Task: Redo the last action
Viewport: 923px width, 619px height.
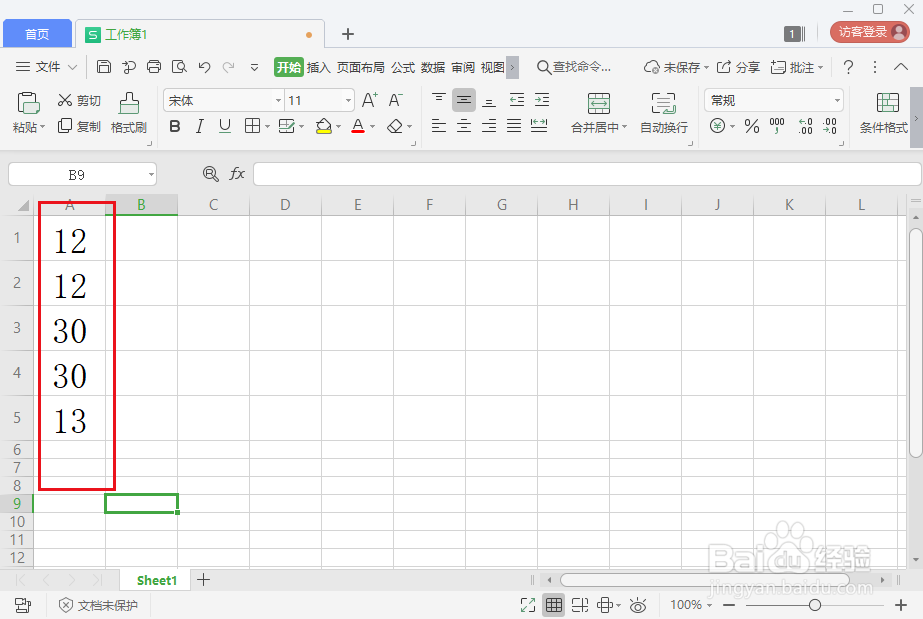Action: [229, 67]
